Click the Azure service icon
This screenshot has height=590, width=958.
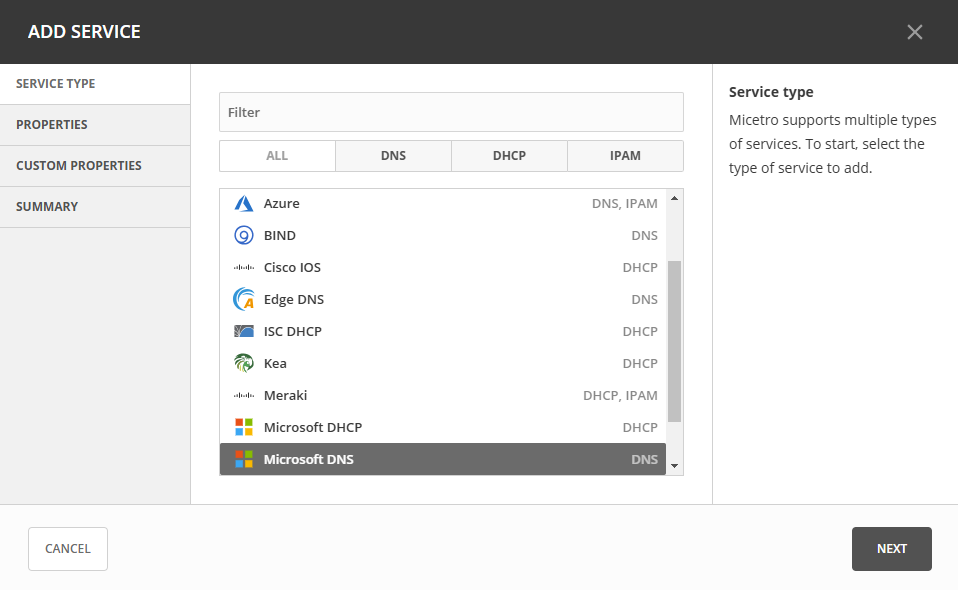244,204
